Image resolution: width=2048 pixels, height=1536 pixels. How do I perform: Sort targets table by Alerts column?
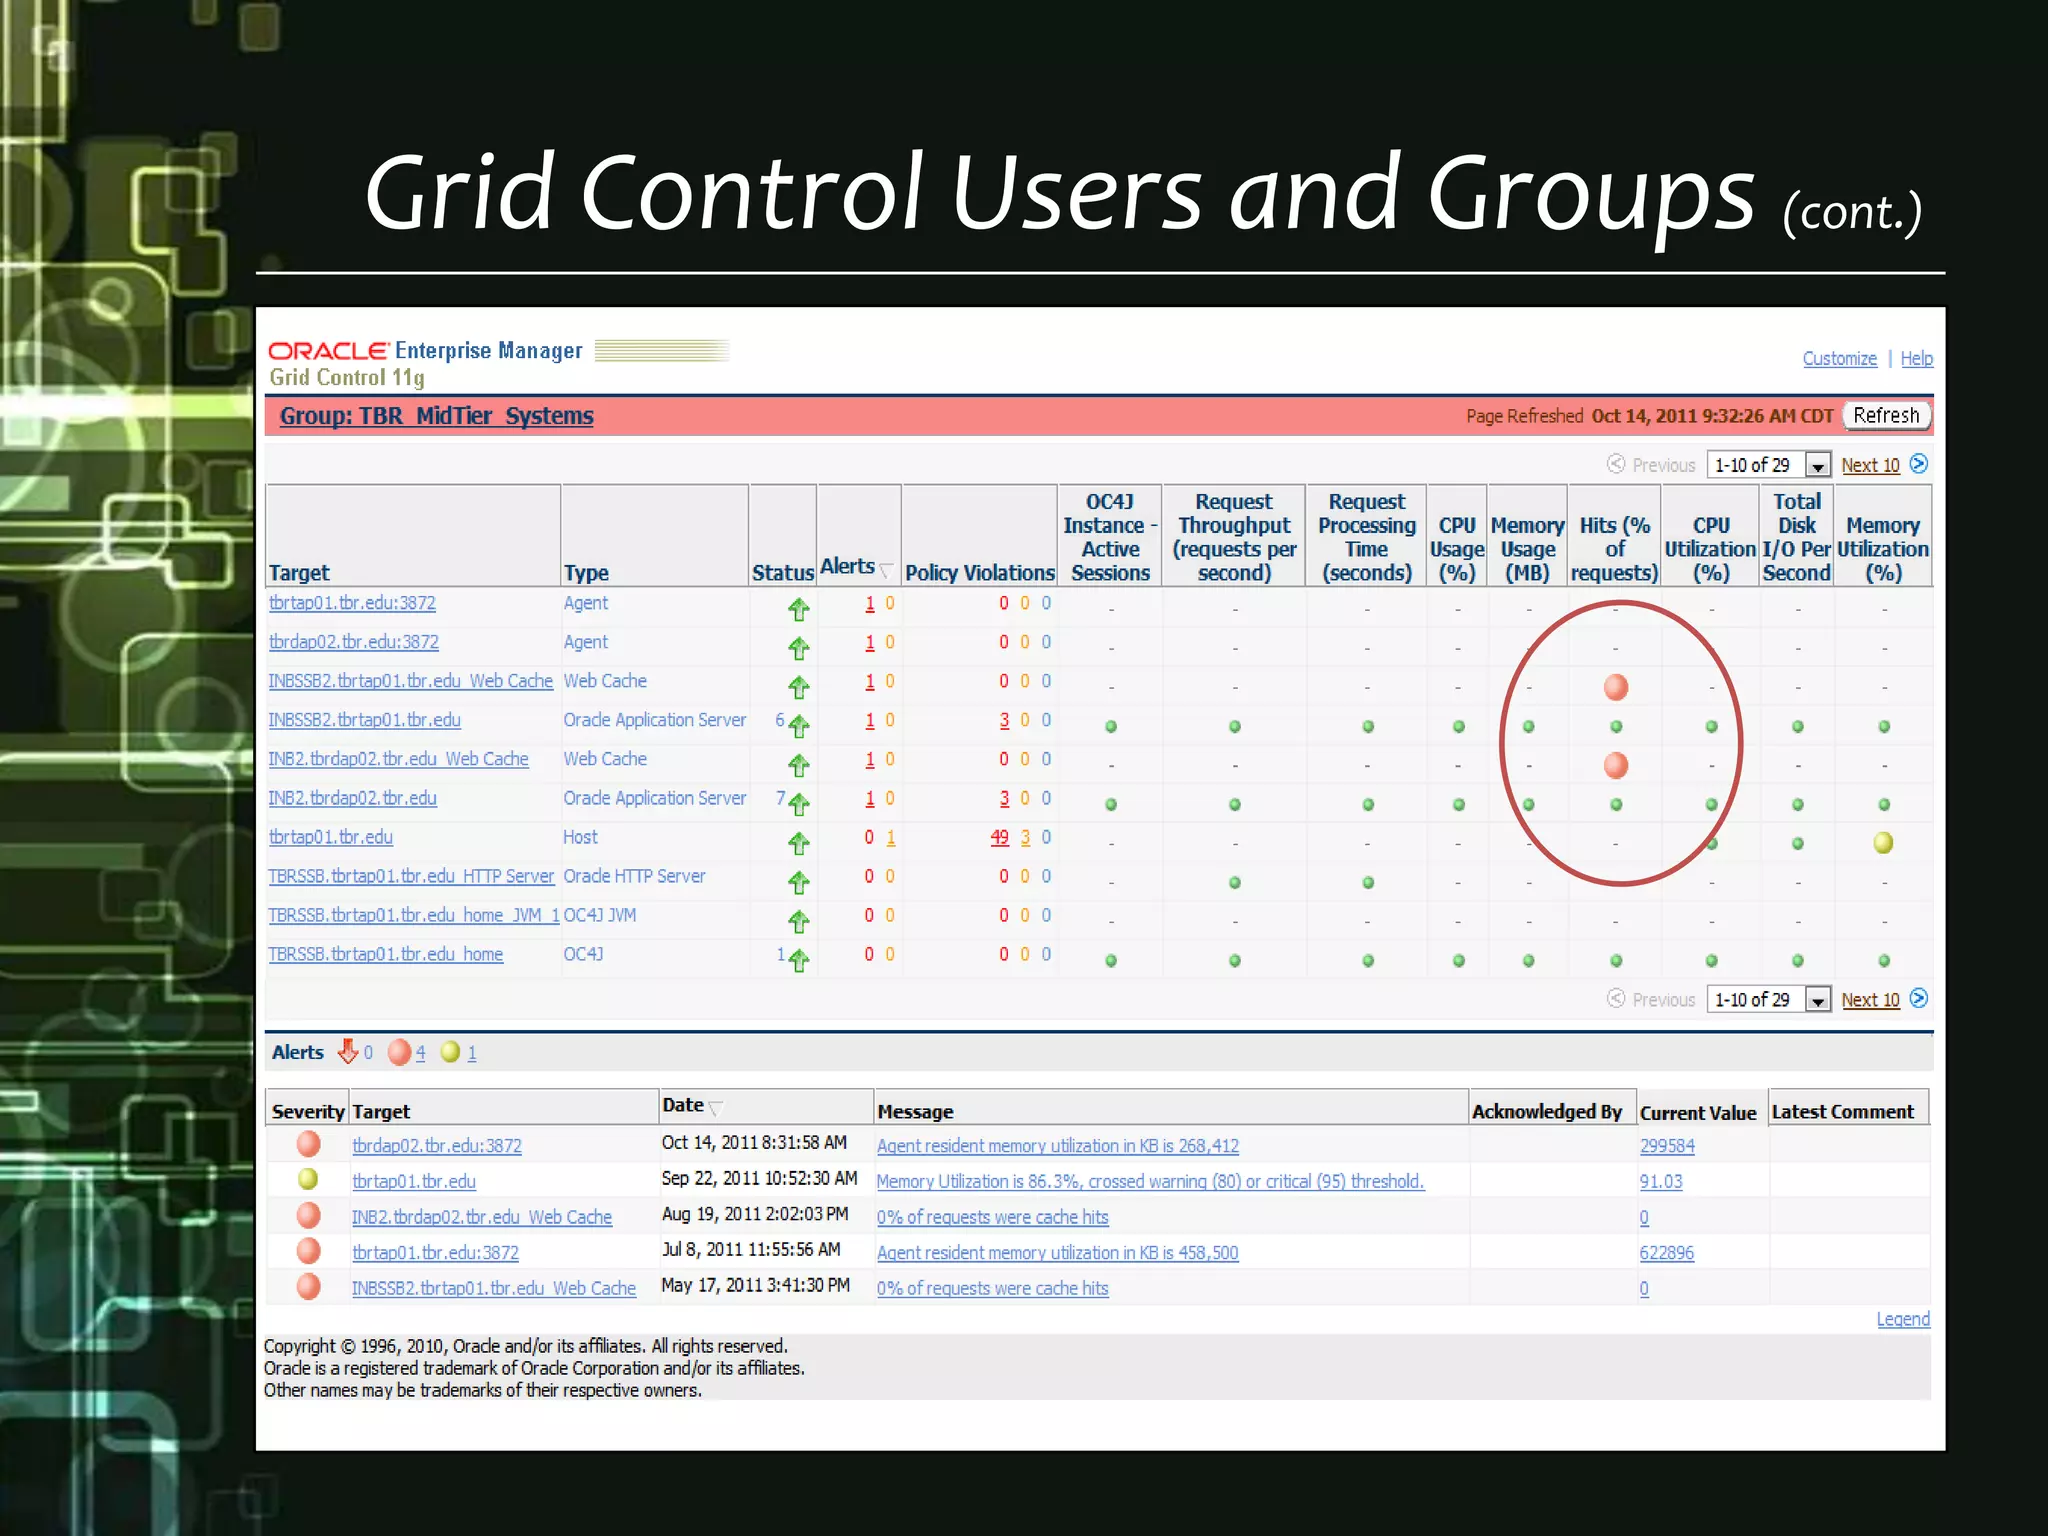tap(856, 567)
